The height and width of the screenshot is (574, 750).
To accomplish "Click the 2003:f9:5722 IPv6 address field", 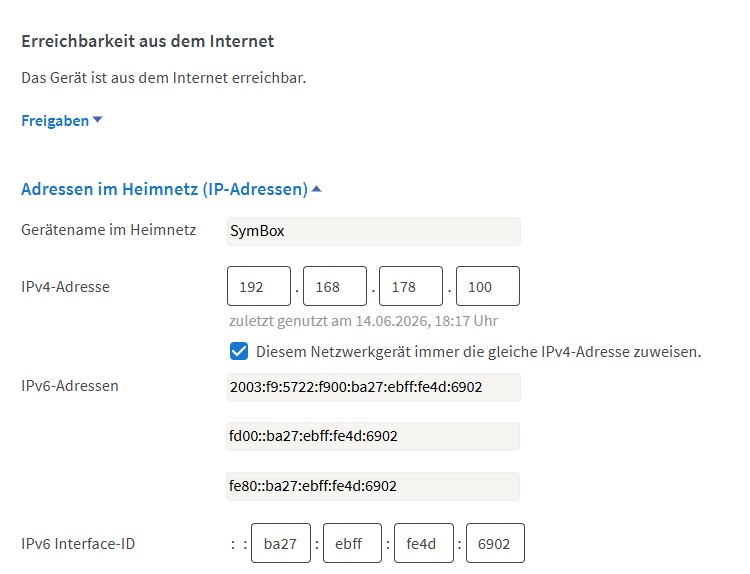I will tap(374, 387).
